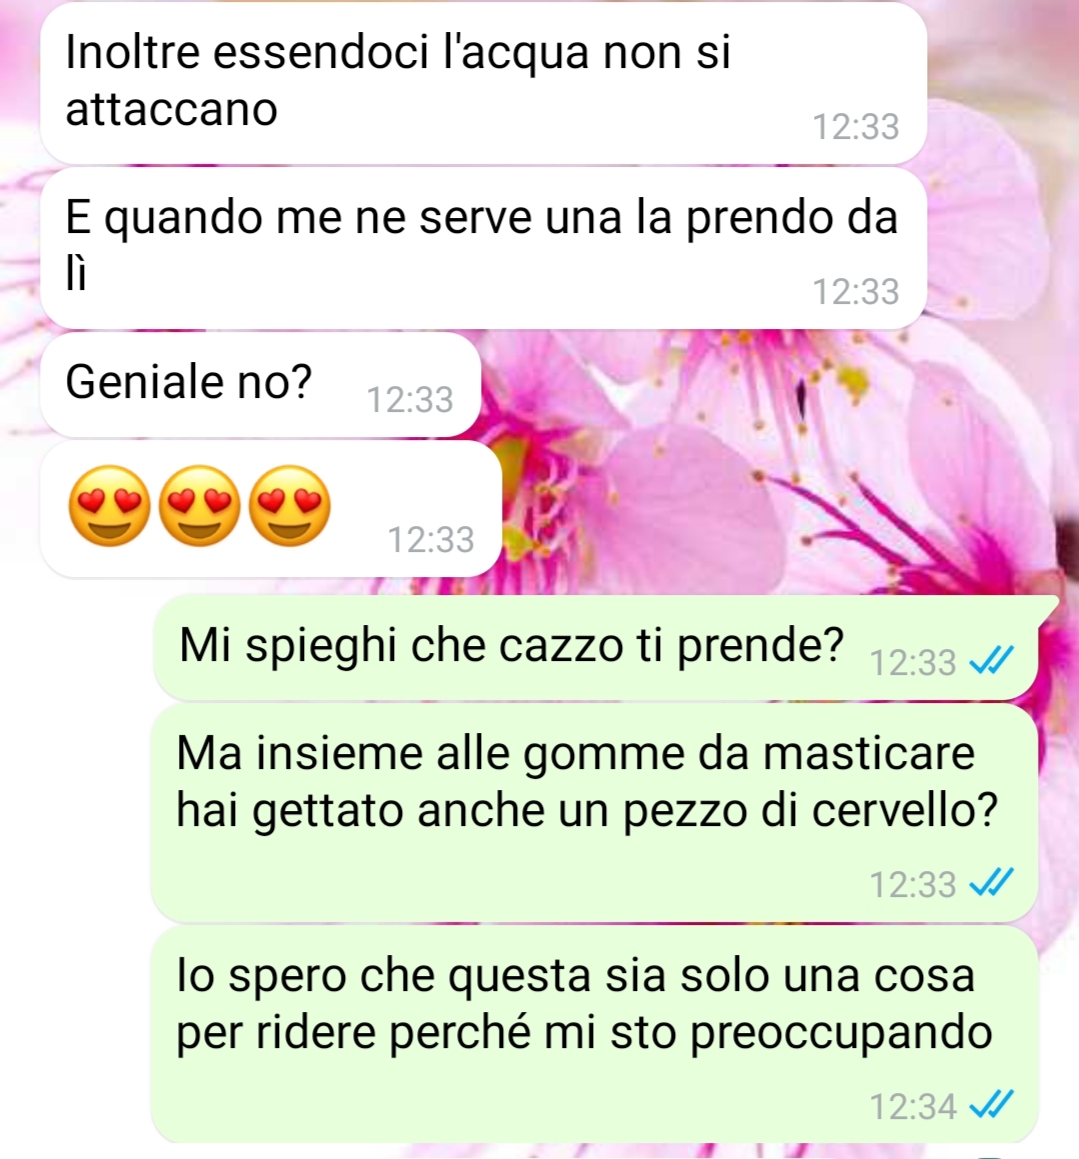Select the 'Geniale no?' message bubble

point(260,384)
